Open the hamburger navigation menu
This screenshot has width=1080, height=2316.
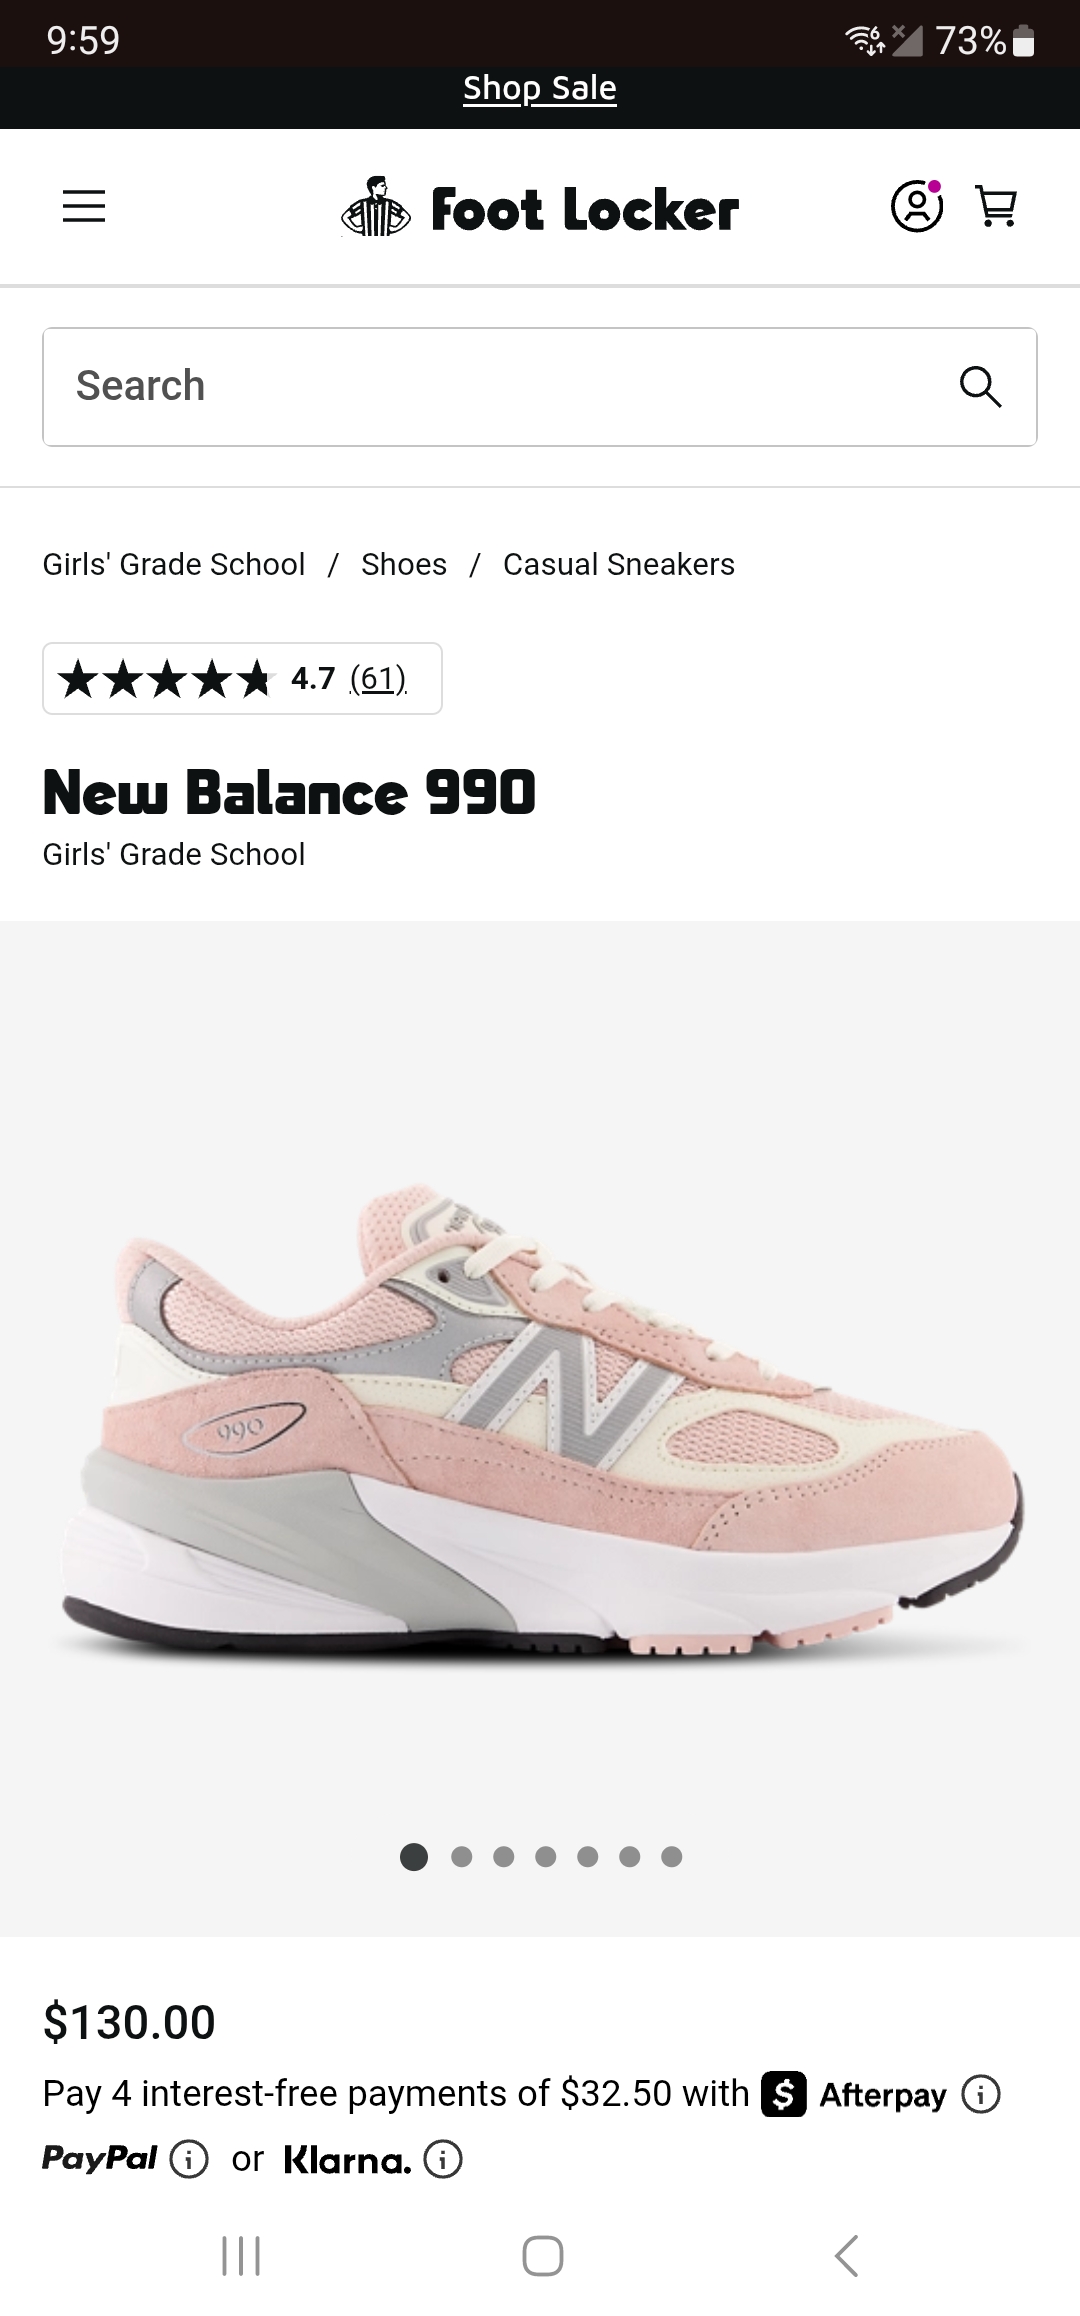coord(84,207)
